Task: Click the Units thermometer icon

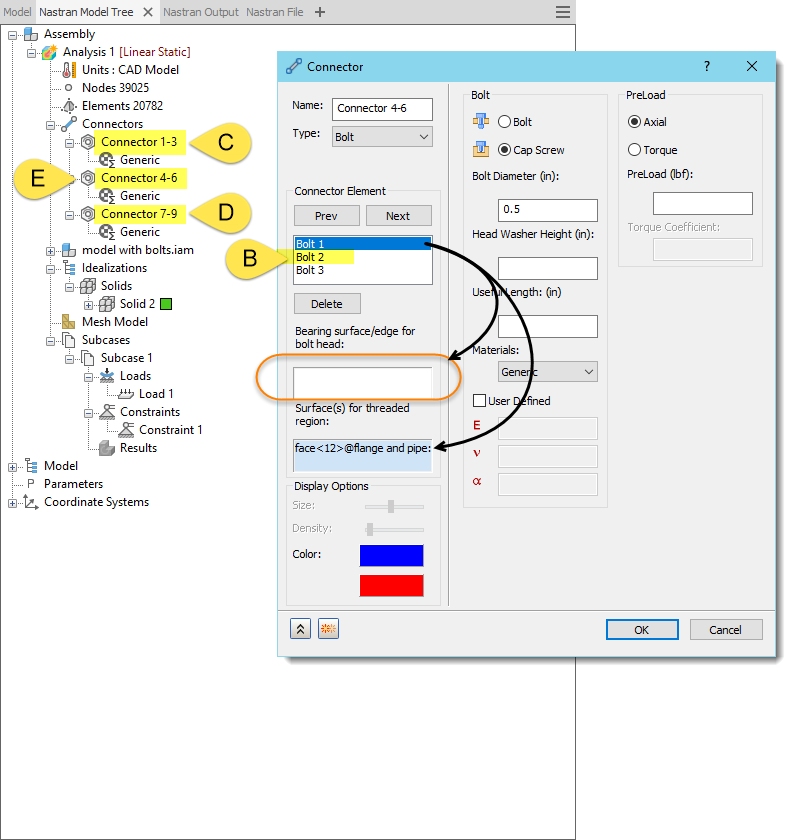Action: coord(69,70)
